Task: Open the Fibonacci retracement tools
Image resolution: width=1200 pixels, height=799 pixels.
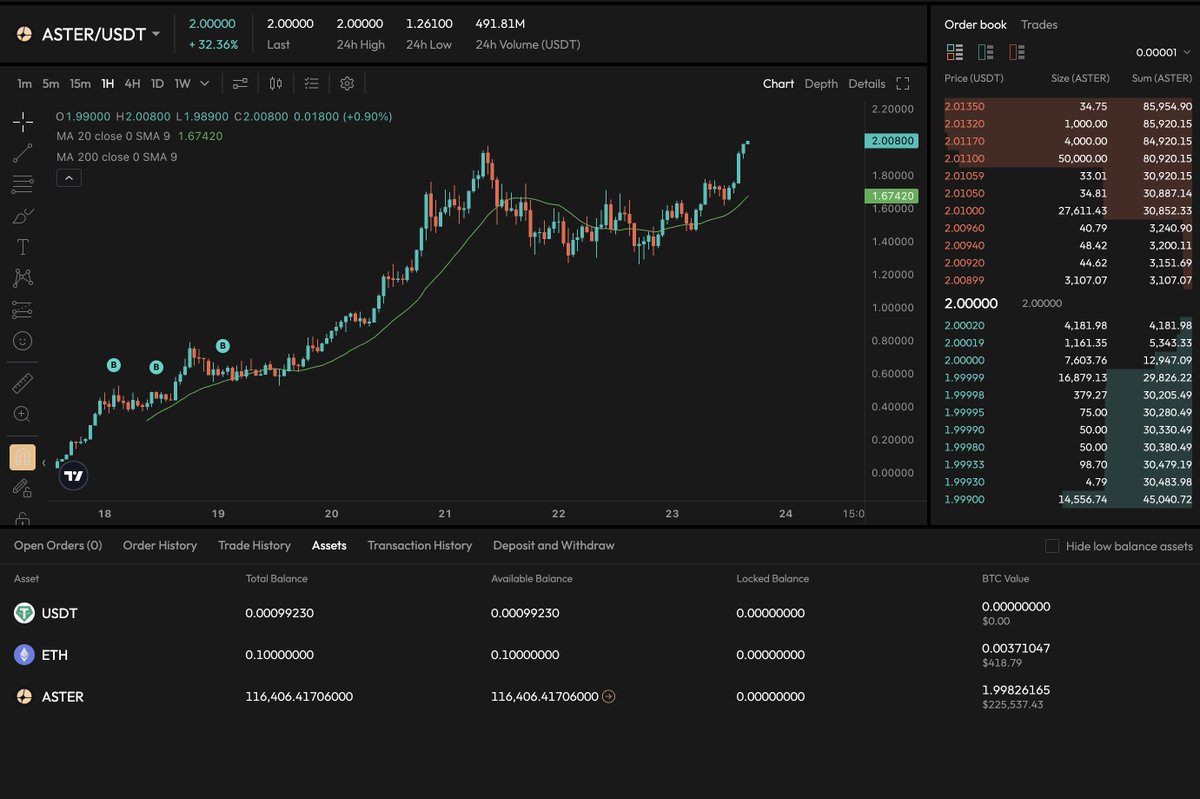Action: coord(22,184)
